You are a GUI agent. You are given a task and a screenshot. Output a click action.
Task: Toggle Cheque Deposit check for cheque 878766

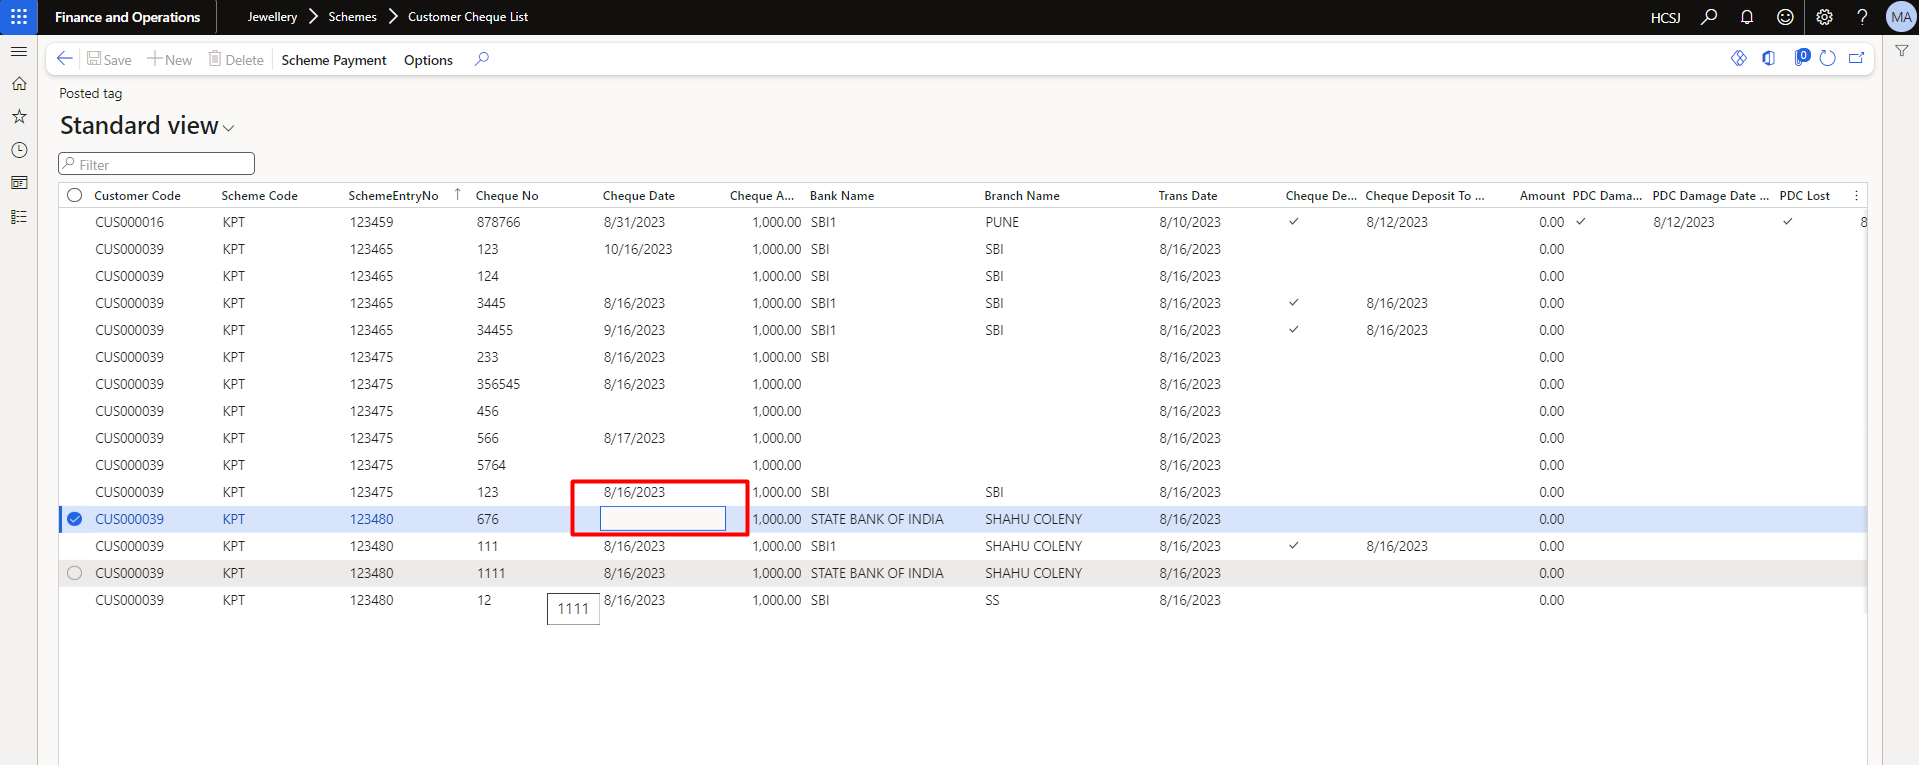[x=1294, y=222]
